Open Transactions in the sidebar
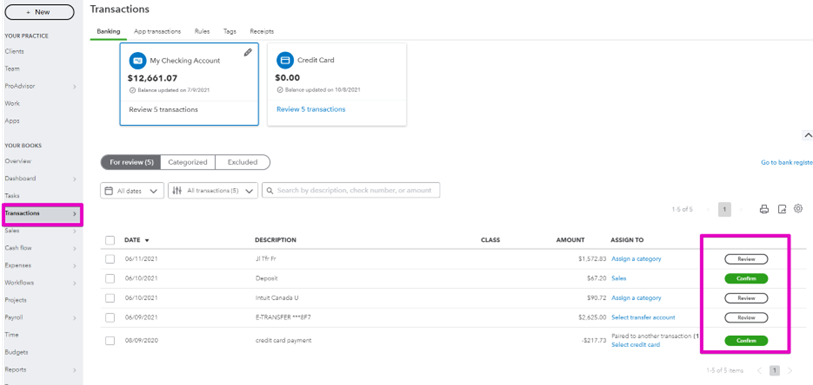 click(43, 213)
